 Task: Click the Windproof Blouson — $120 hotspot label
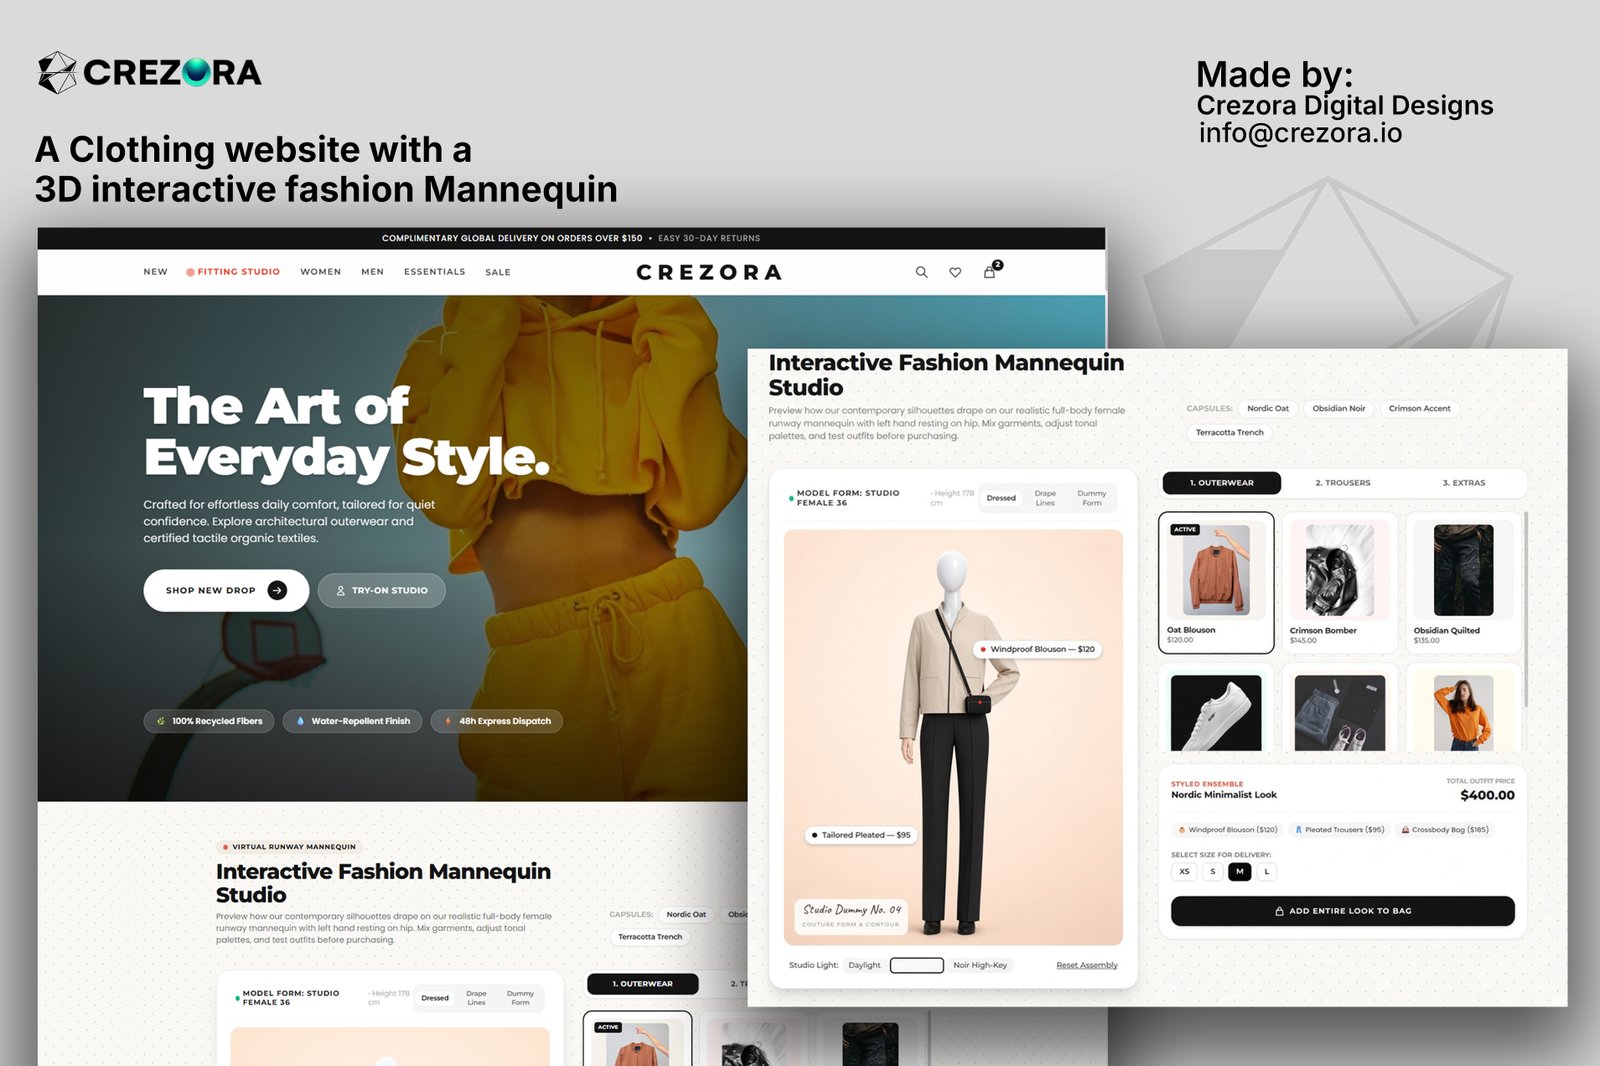(x=1038, y=649)
